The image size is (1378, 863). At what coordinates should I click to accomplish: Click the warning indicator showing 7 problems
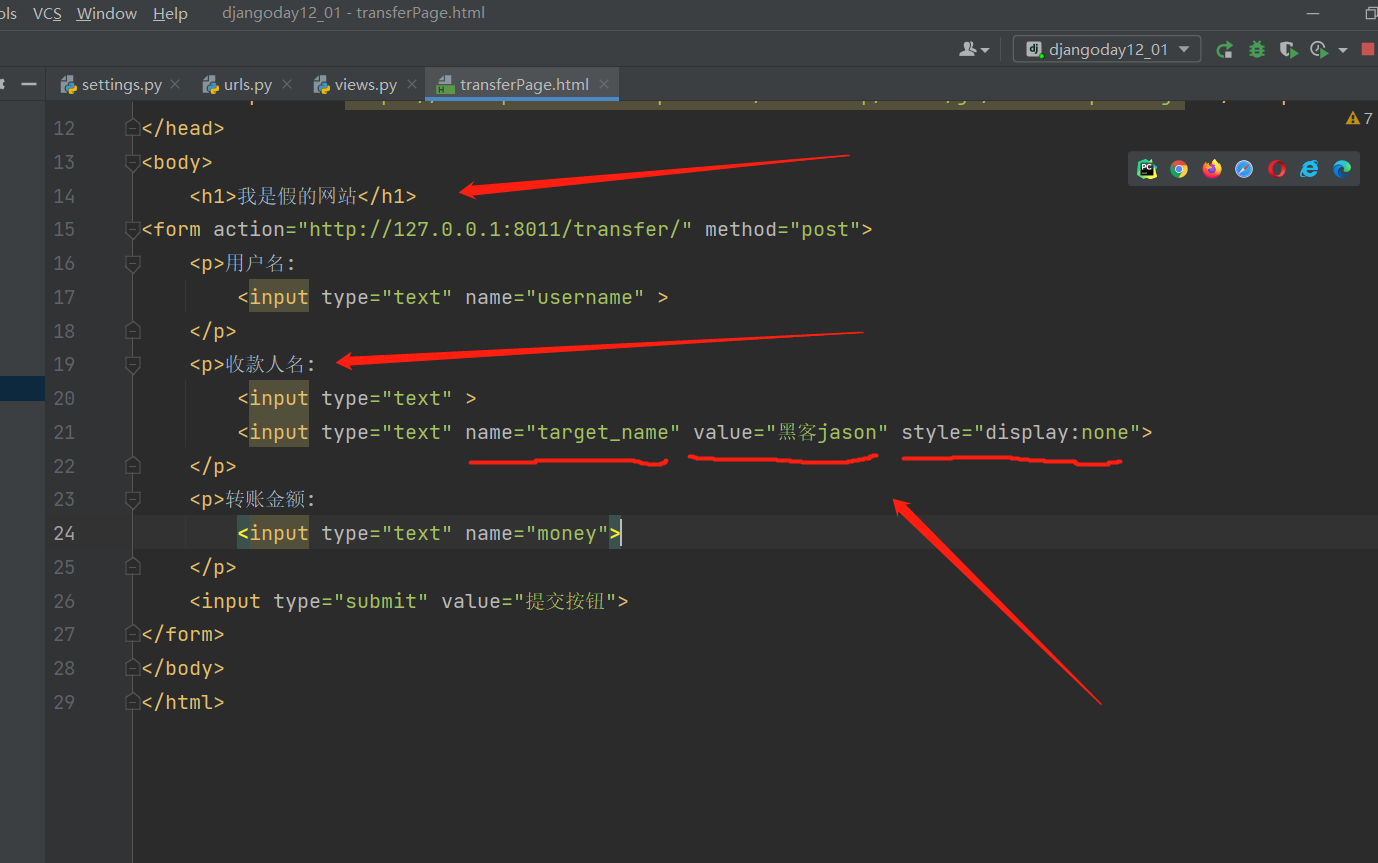click(x=1359, y=118)
